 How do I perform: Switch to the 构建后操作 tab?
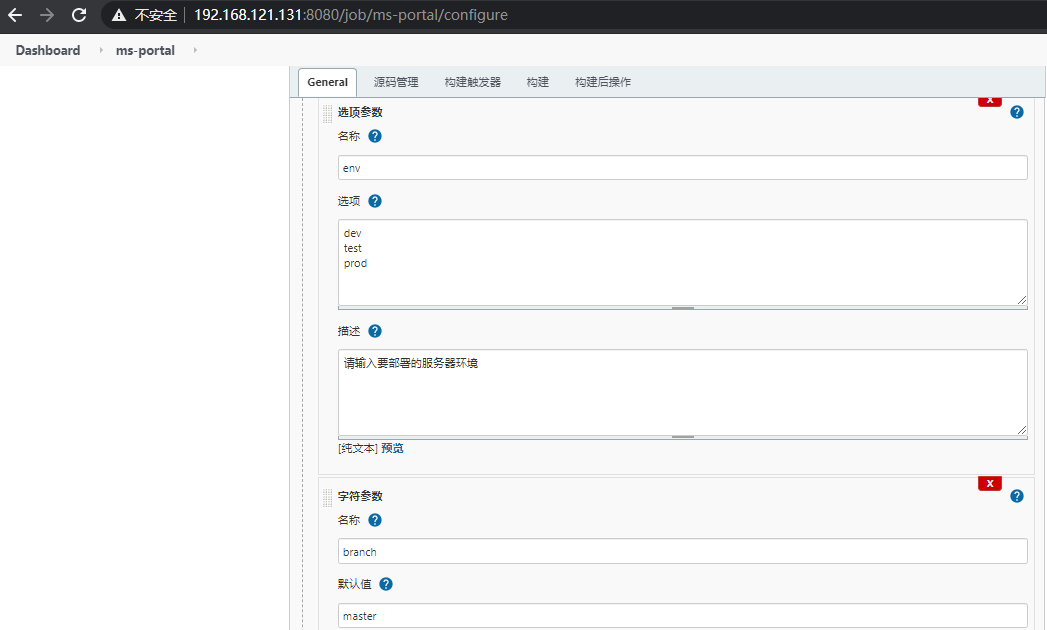point(603,82)
